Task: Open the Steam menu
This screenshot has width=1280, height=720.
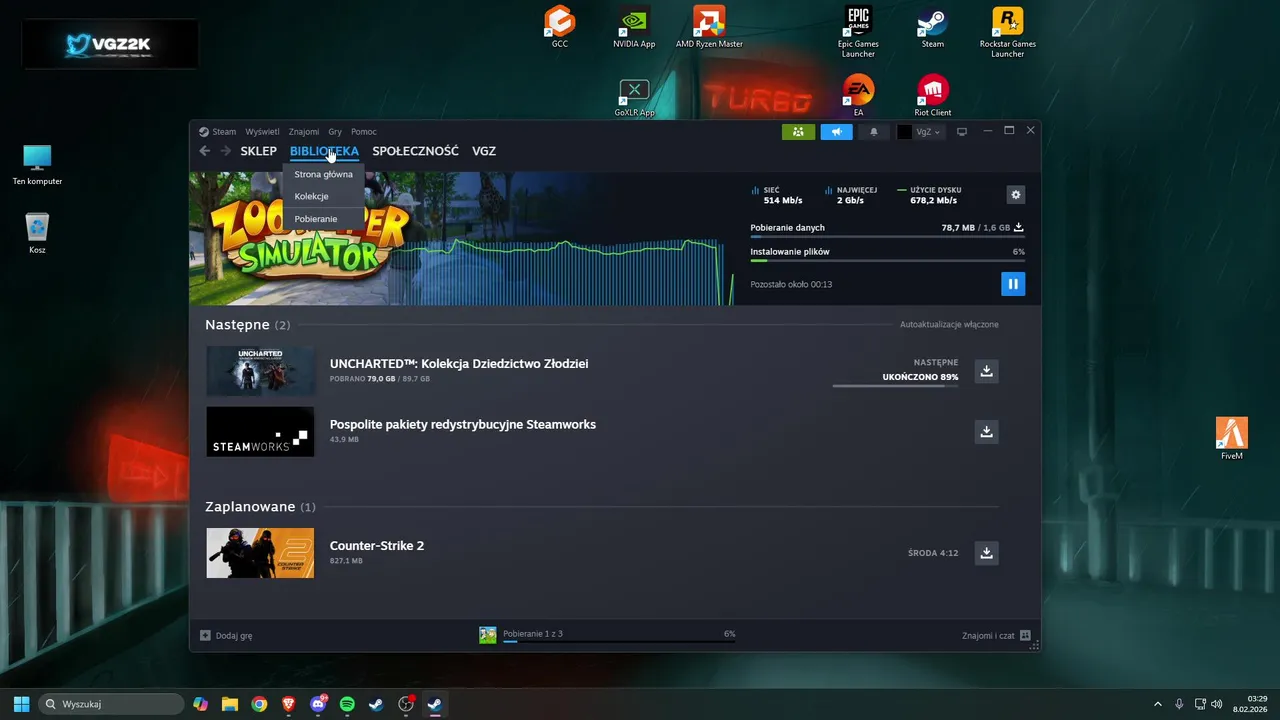Action: (x=223, y=132)
